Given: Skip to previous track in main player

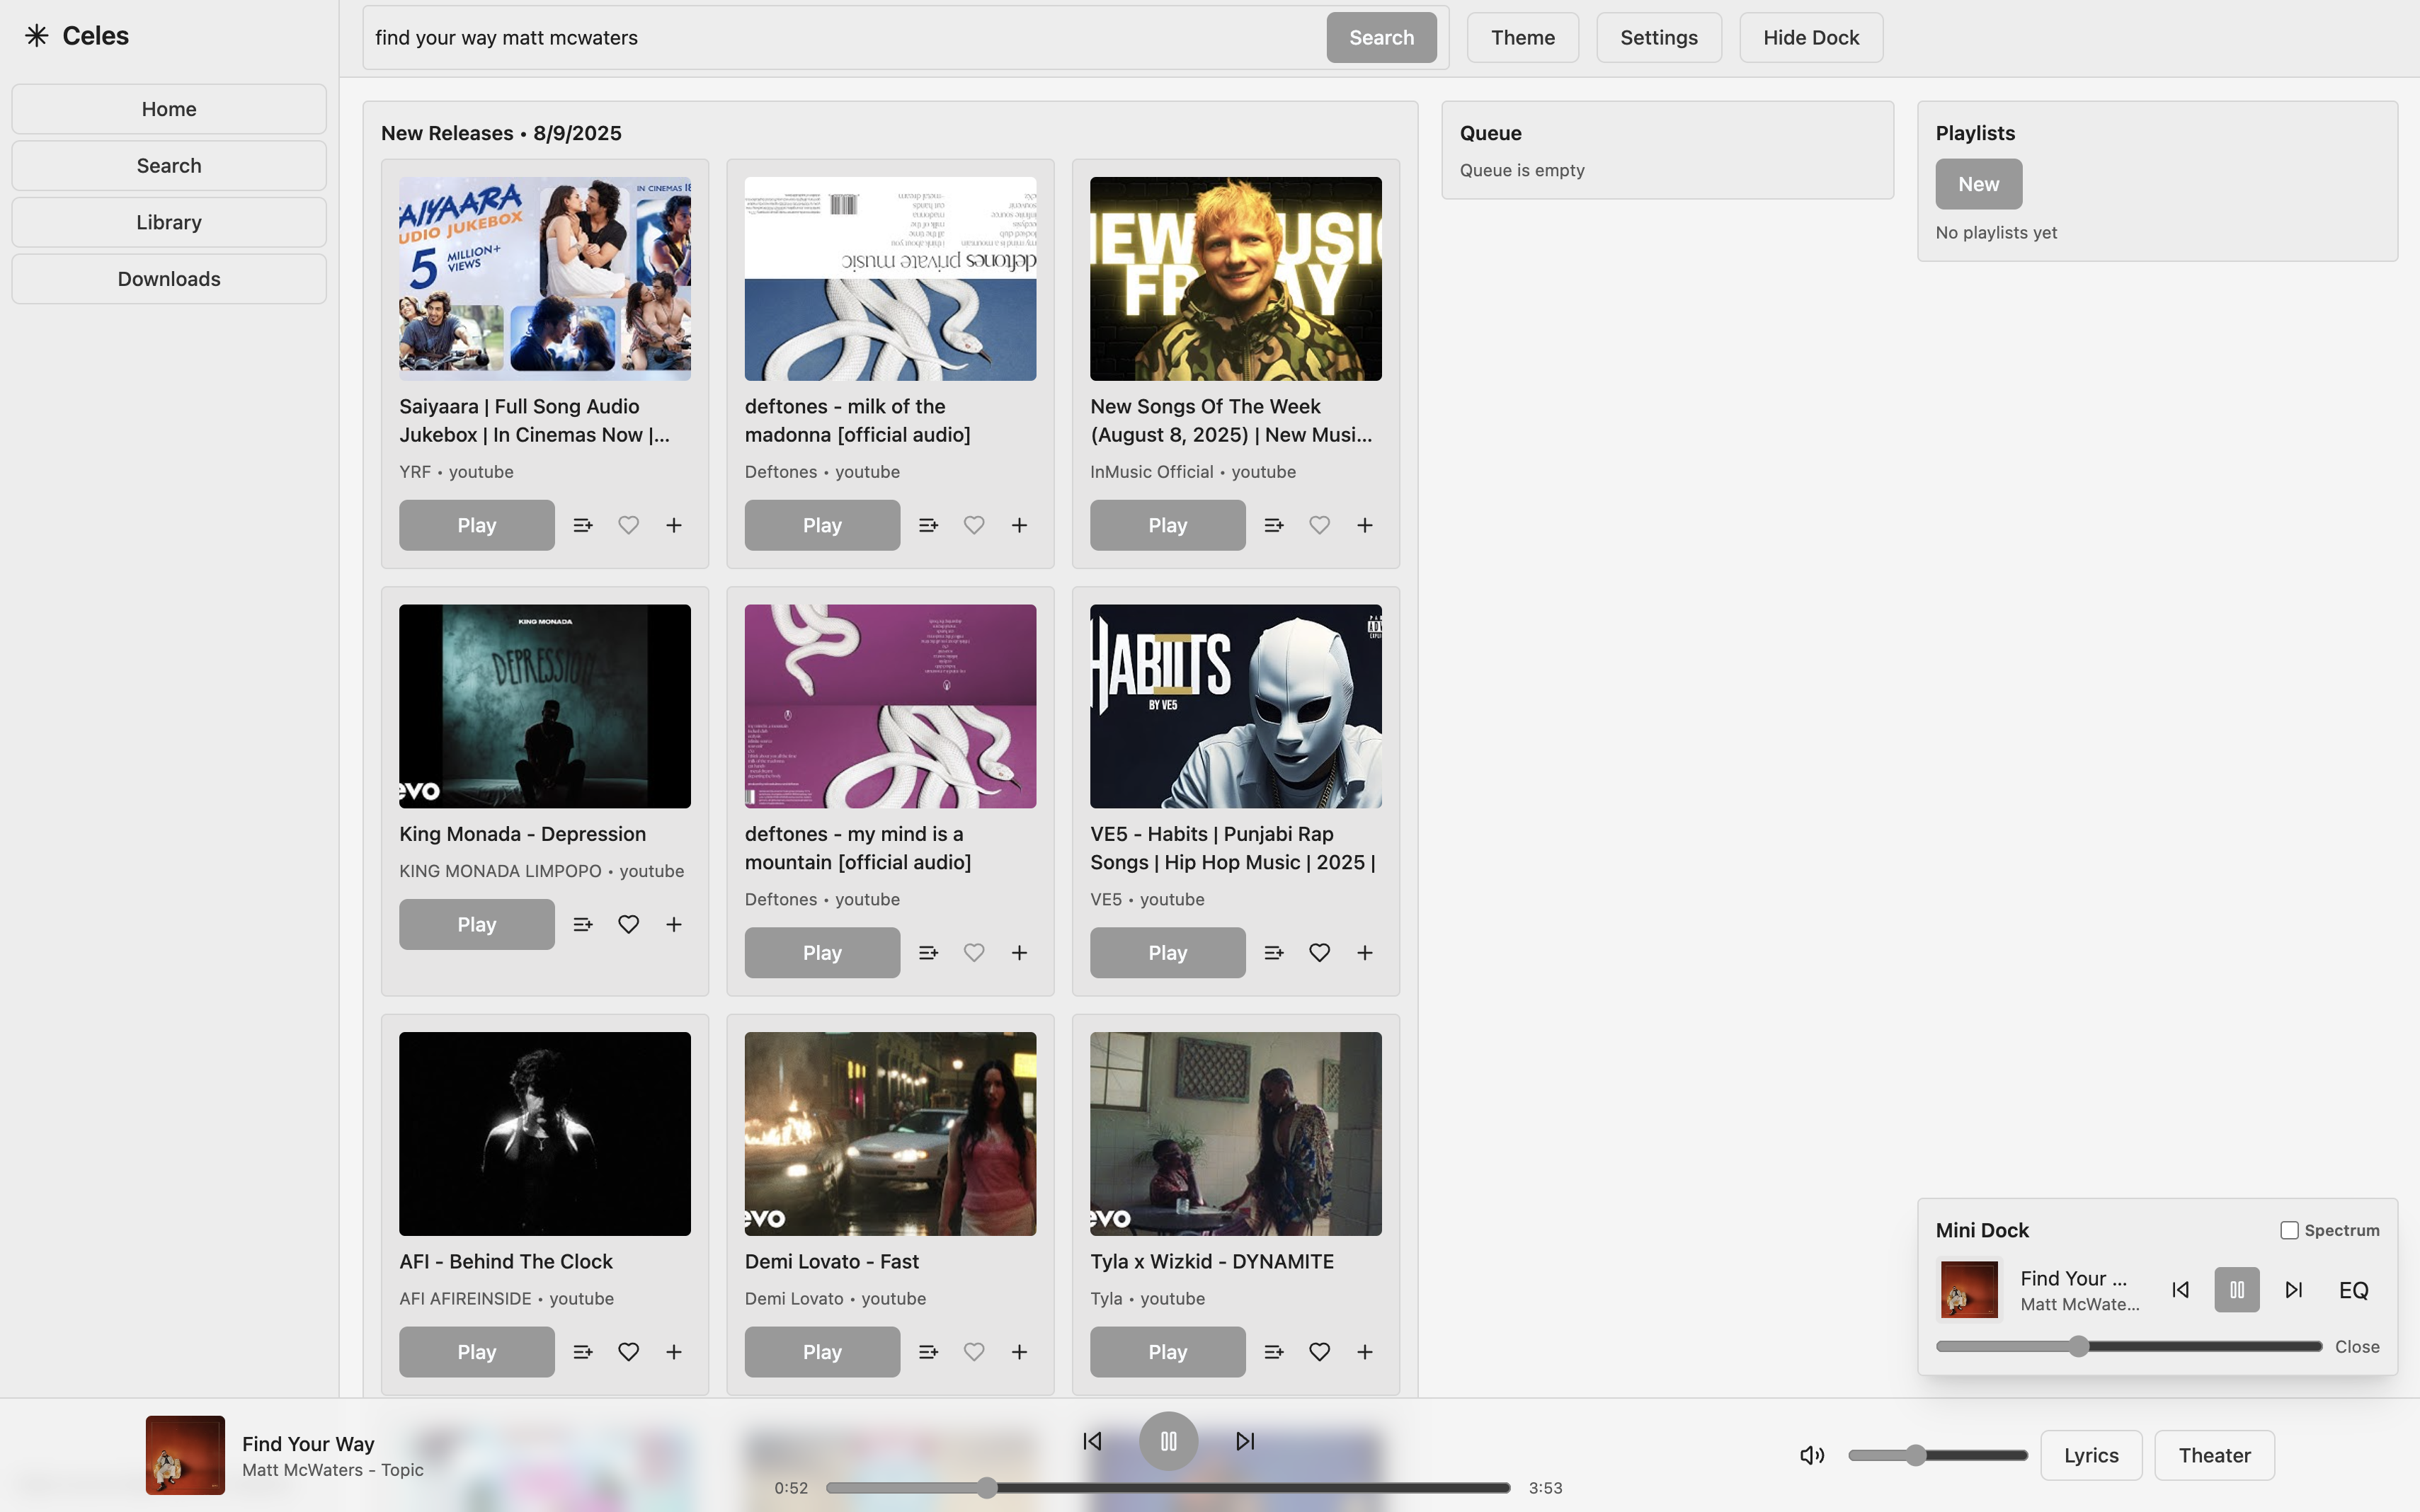Looking at the screenshot, I should 1092,1441.
